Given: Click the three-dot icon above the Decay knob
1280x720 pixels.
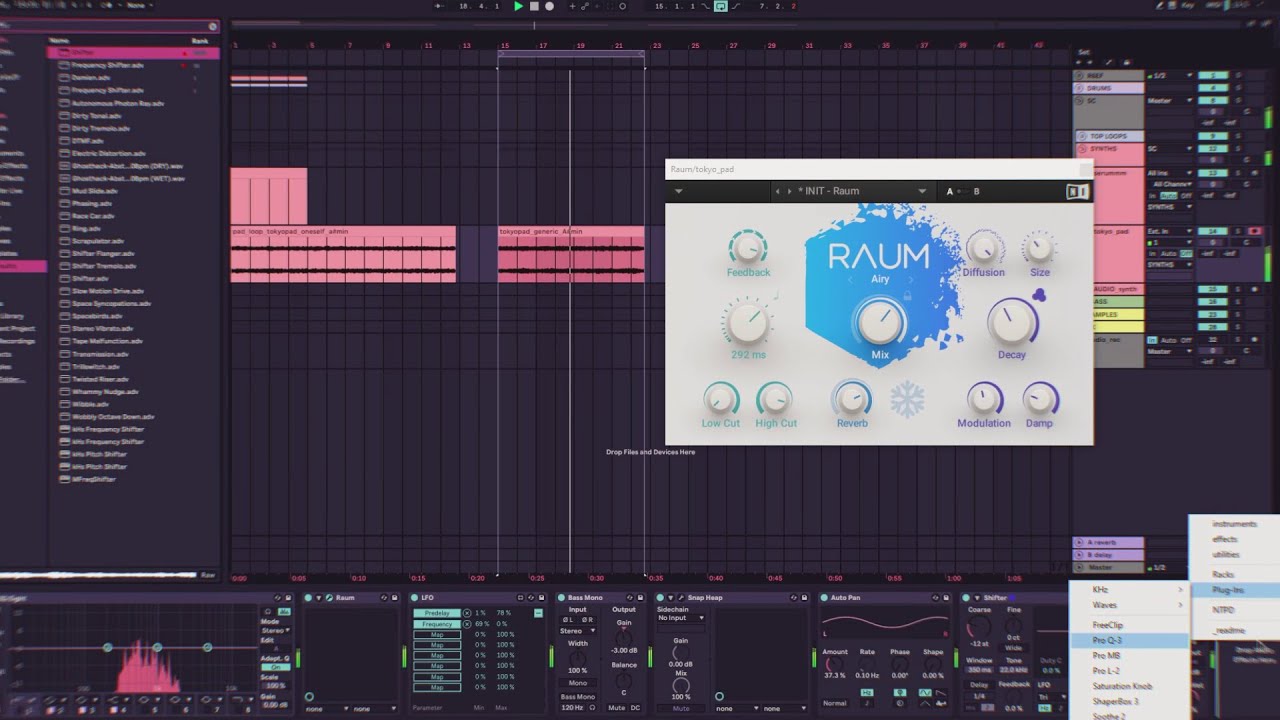Looking at the screenshot, I should pos(1038,294).
